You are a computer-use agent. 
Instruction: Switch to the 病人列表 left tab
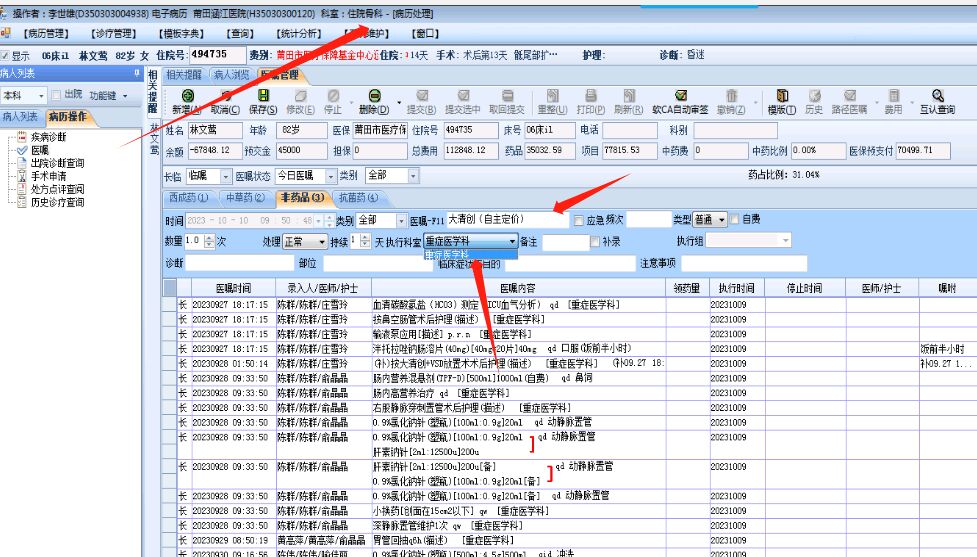tap(20, 117)
